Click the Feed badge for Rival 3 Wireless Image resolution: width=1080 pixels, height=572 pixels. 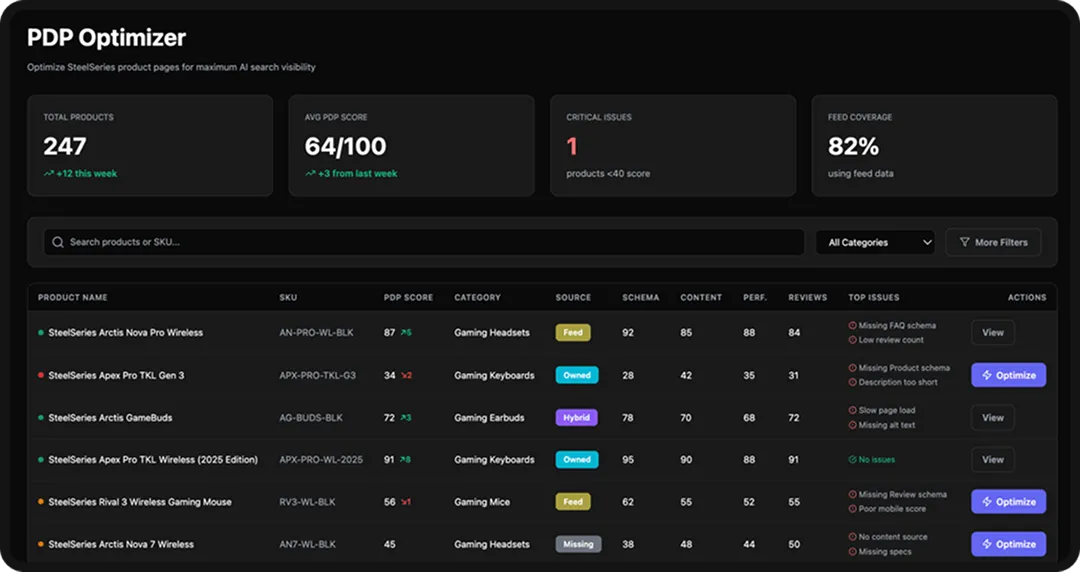(573, 502)
